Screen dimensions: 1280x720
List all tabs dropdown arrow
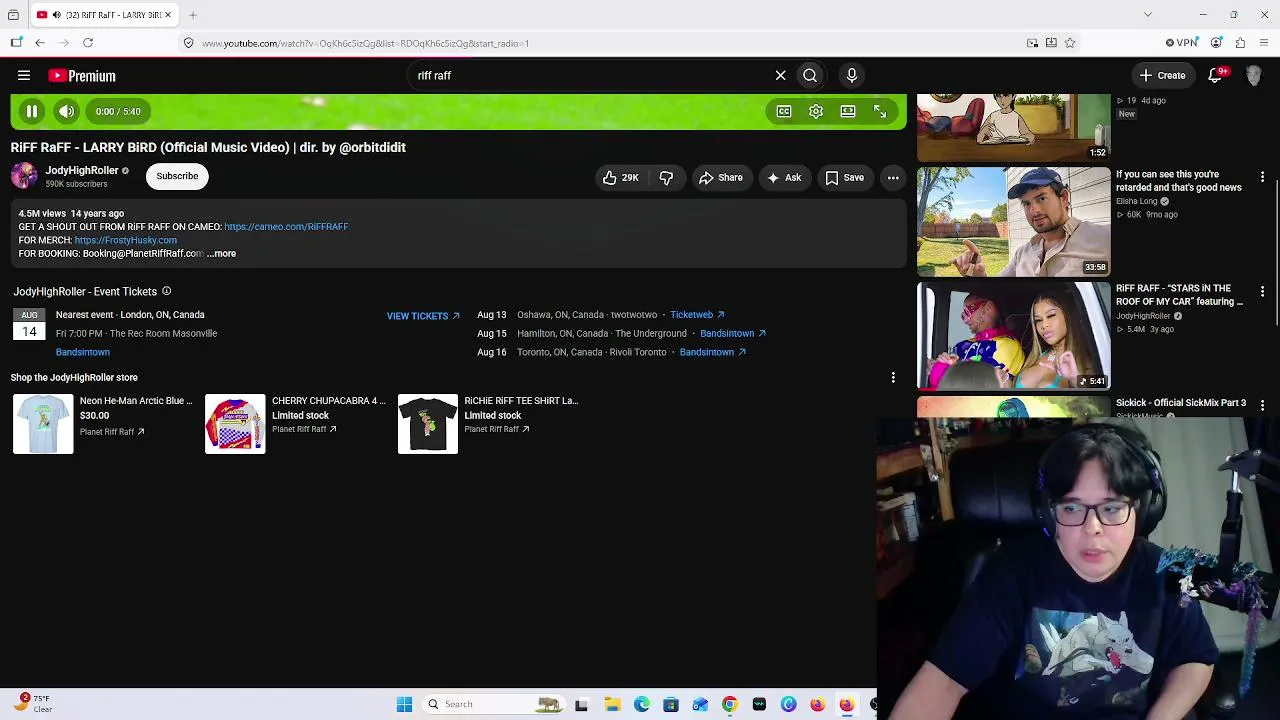[x=1148, y=15]
